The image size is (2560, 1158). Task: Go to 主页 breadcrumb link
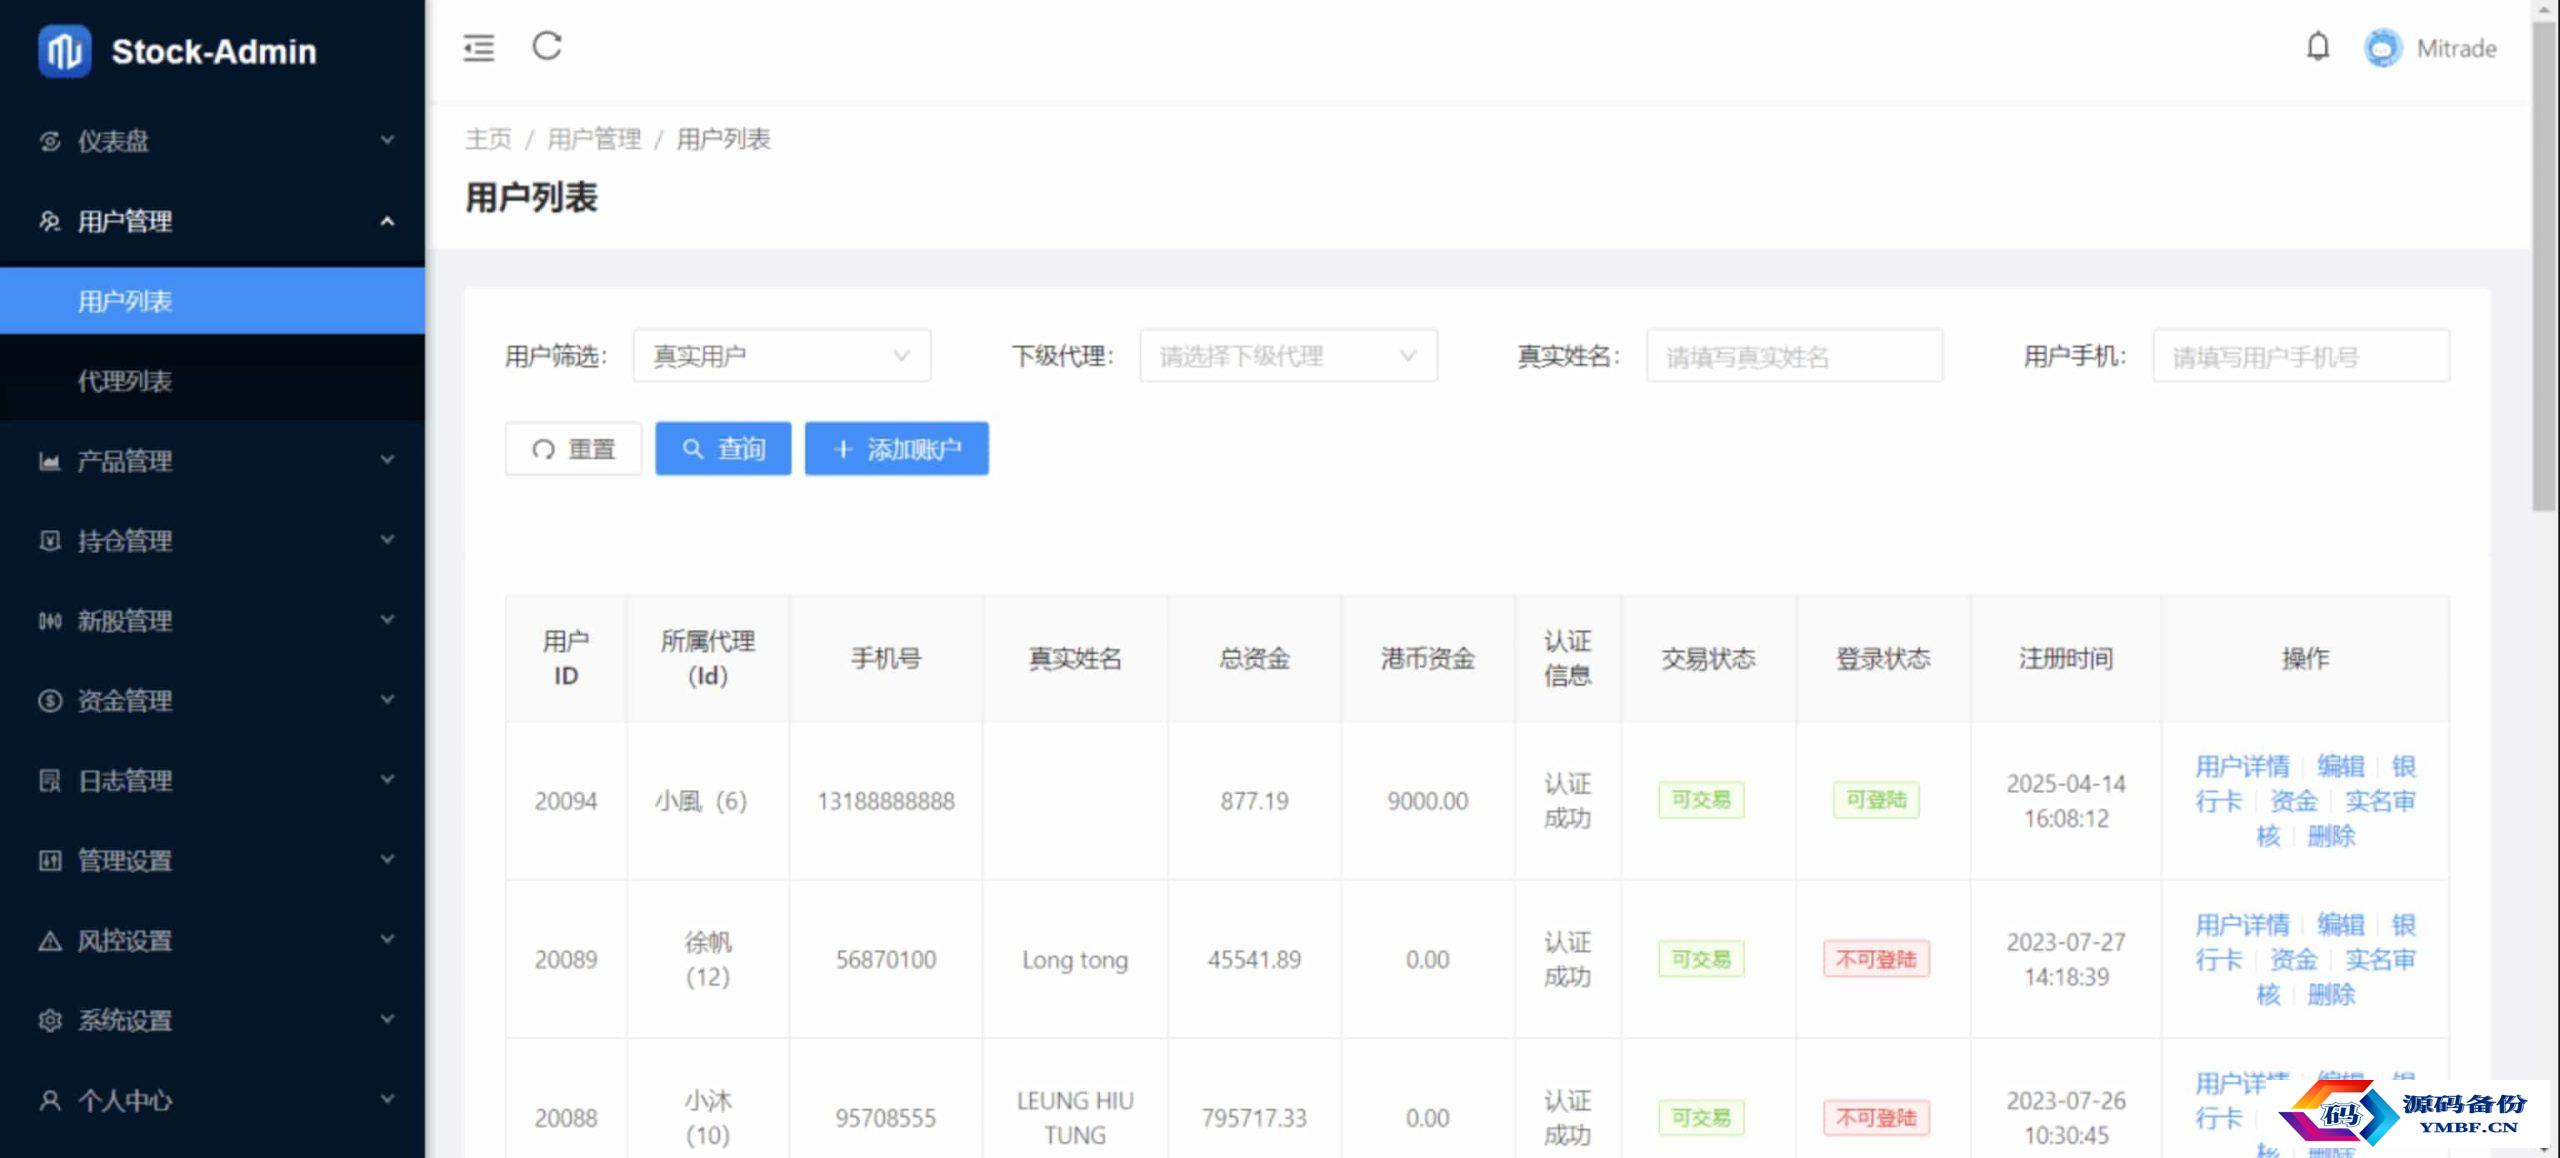pyautogui.click(x=488, y=139)
